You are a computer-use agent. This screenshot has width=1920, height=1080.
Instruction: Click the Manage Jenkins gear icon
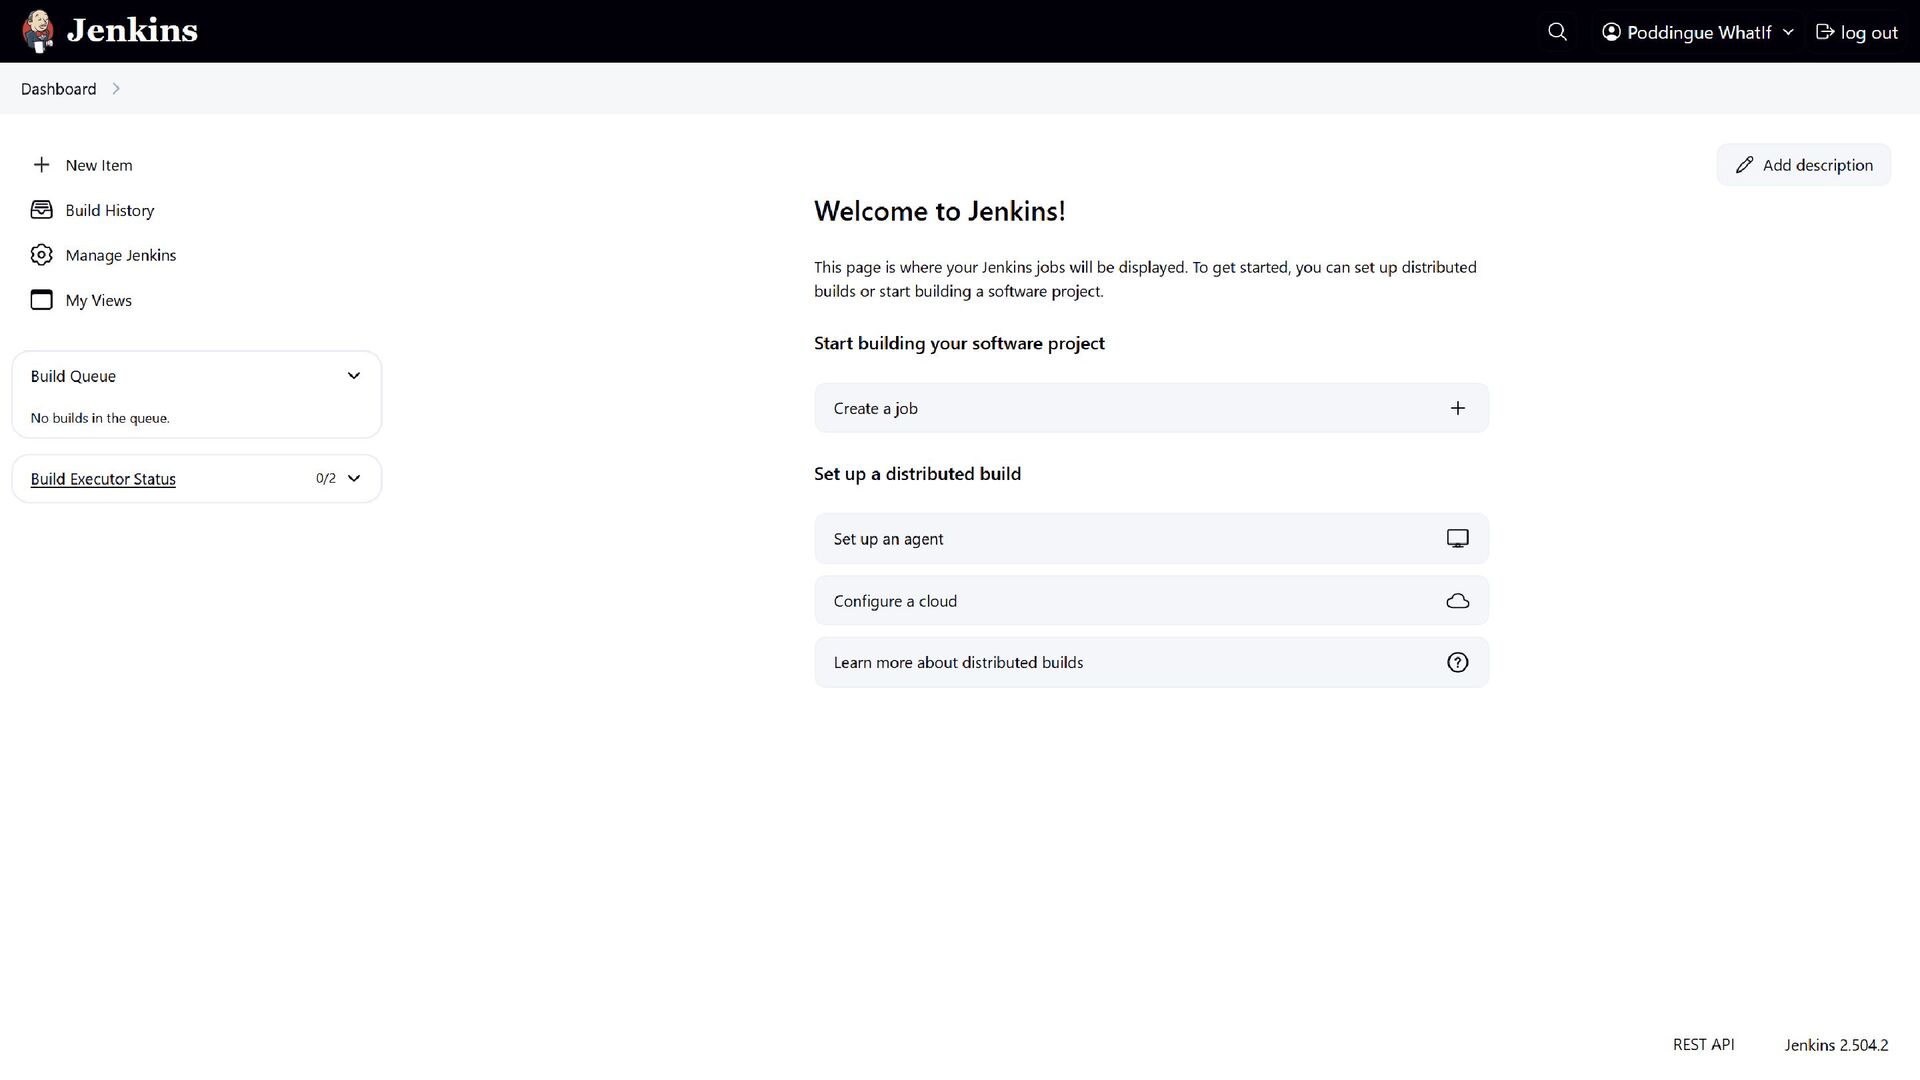[x=41, y=255]
